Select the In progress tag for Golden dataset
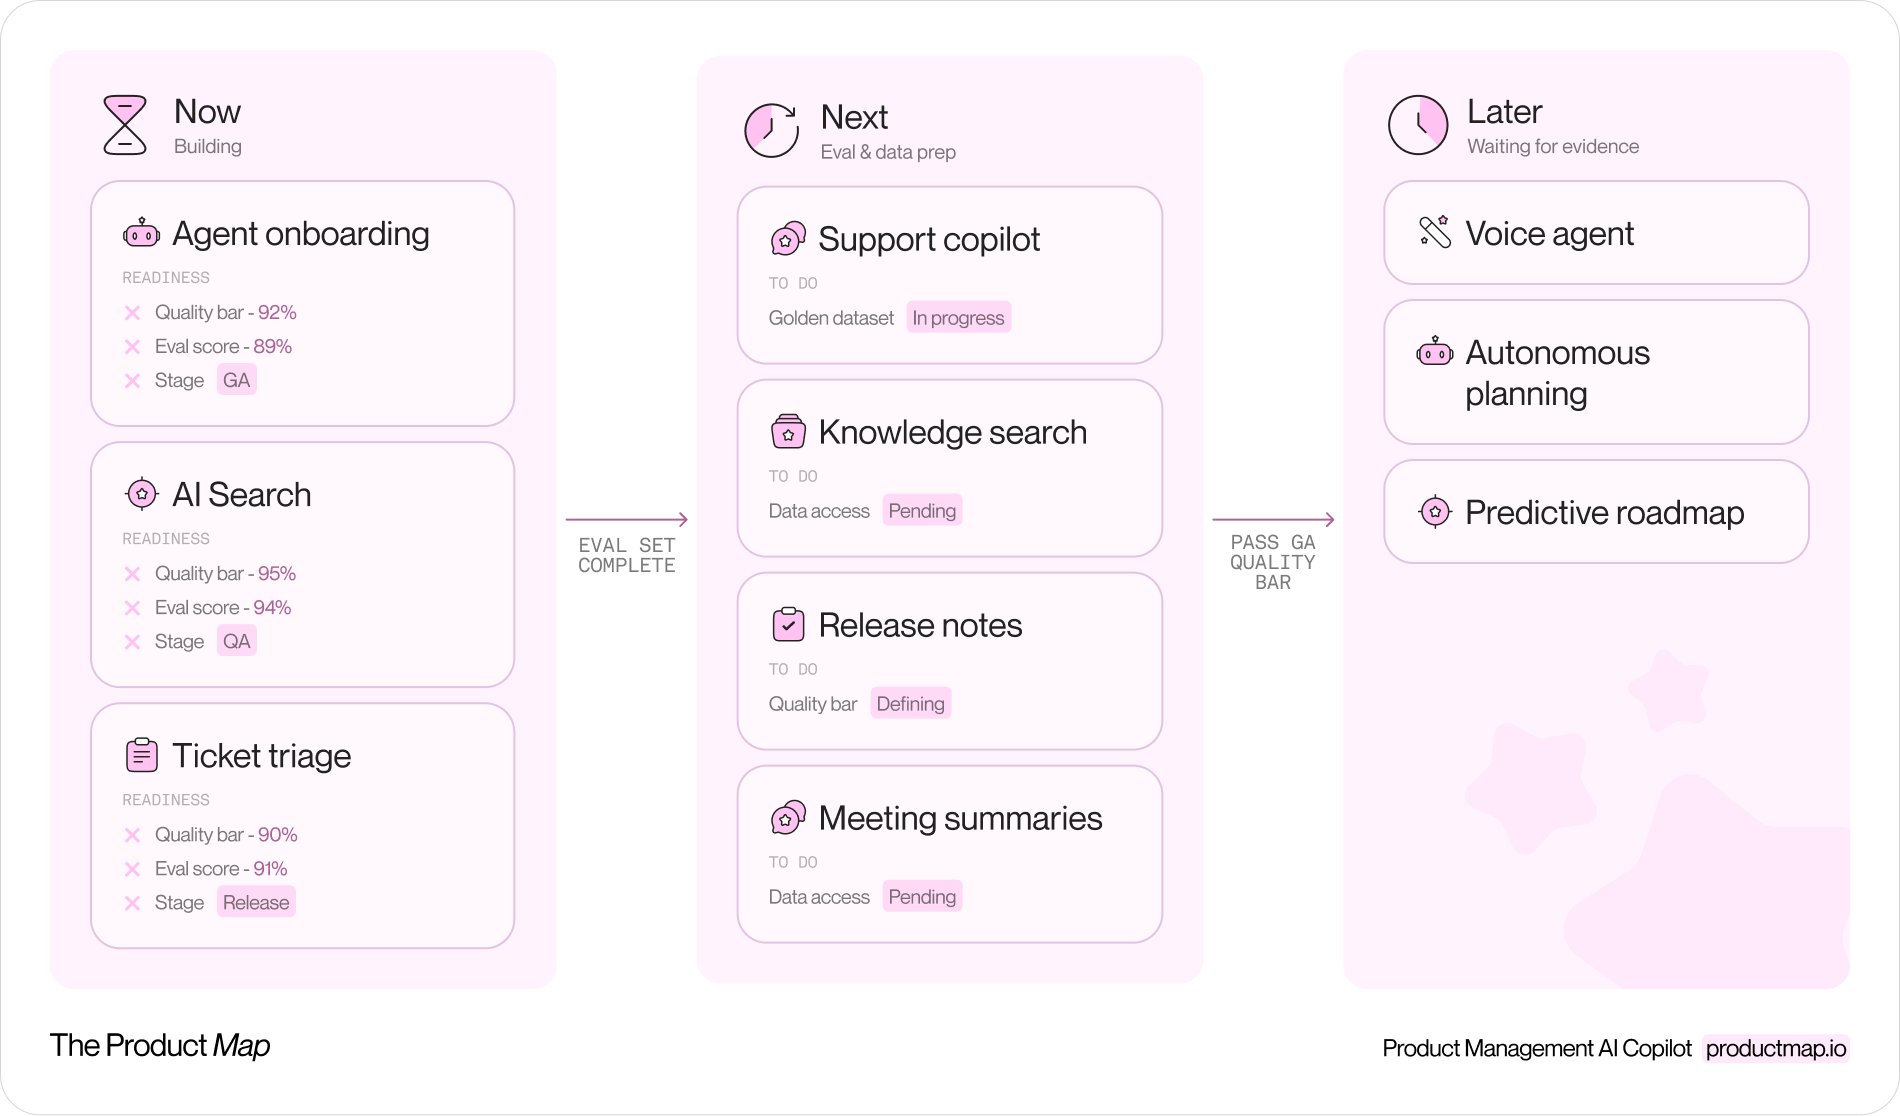Screen dimensions: 1900x1116 (x=958, y=318)
